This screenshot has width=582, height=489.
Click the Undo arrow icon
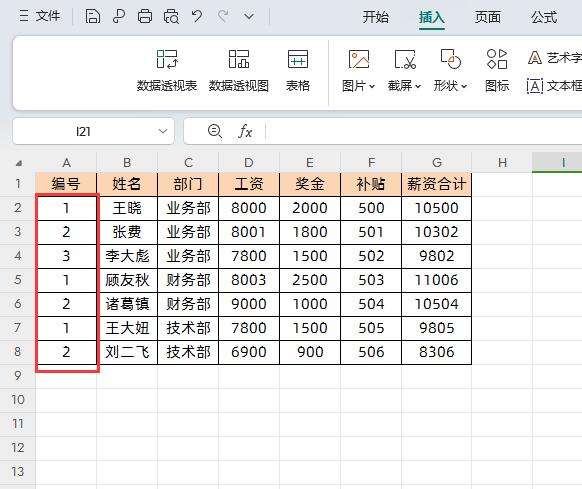[x=197, y=16]
